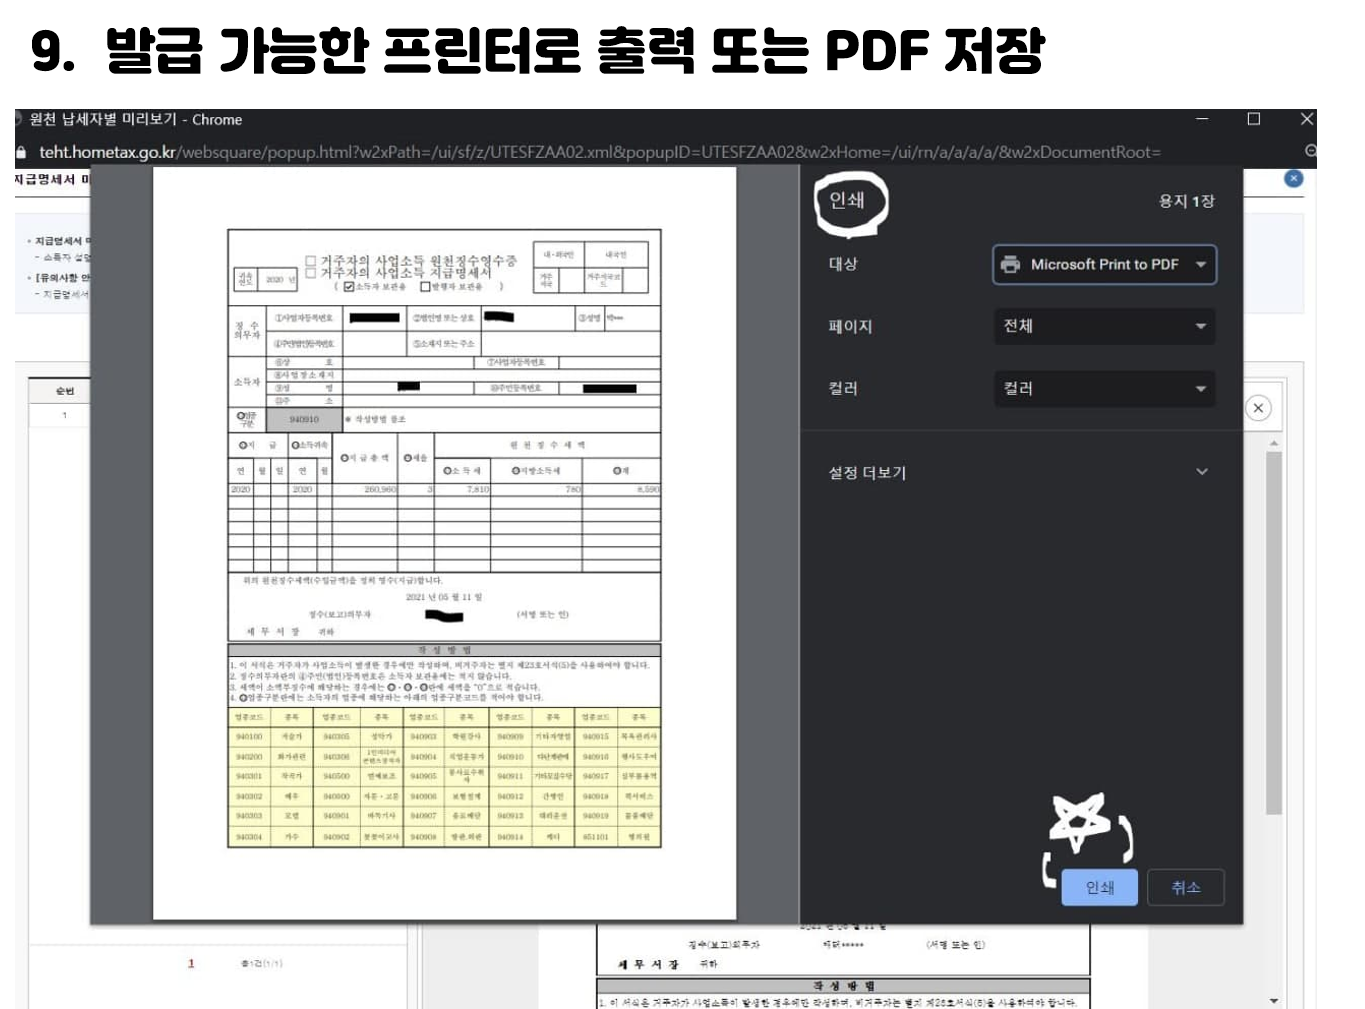Screen dimensions: 1365x1009
Task: Click the print preview page thumbnail
Action: pyautogui.click(x=444, y=543)
